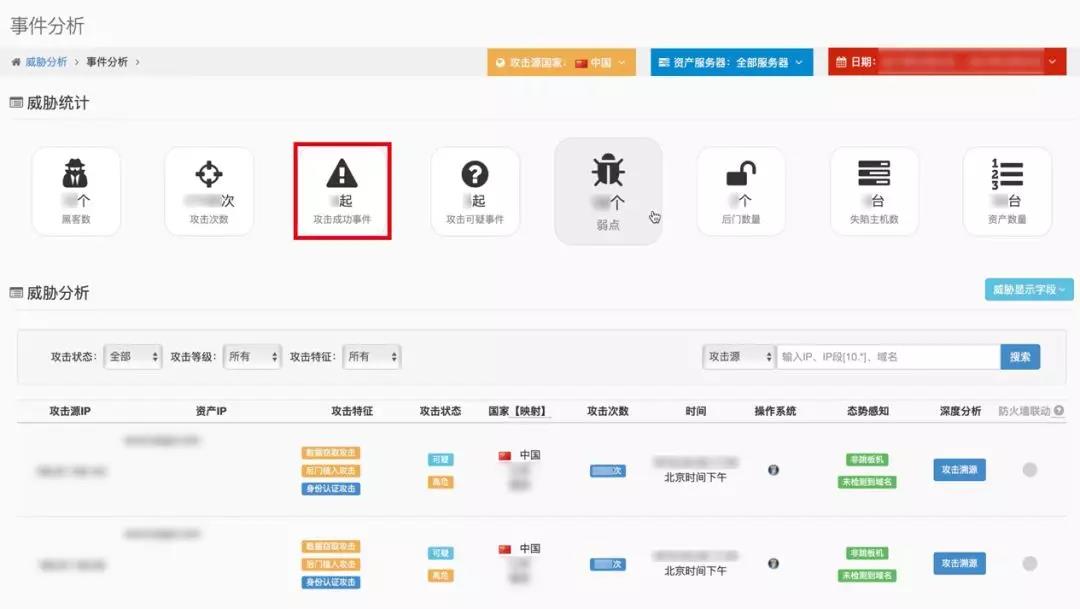1080x609 pixels.
Task: Click the 态势感知 column header
Action: pyautogui.click(x=868, y=411)
